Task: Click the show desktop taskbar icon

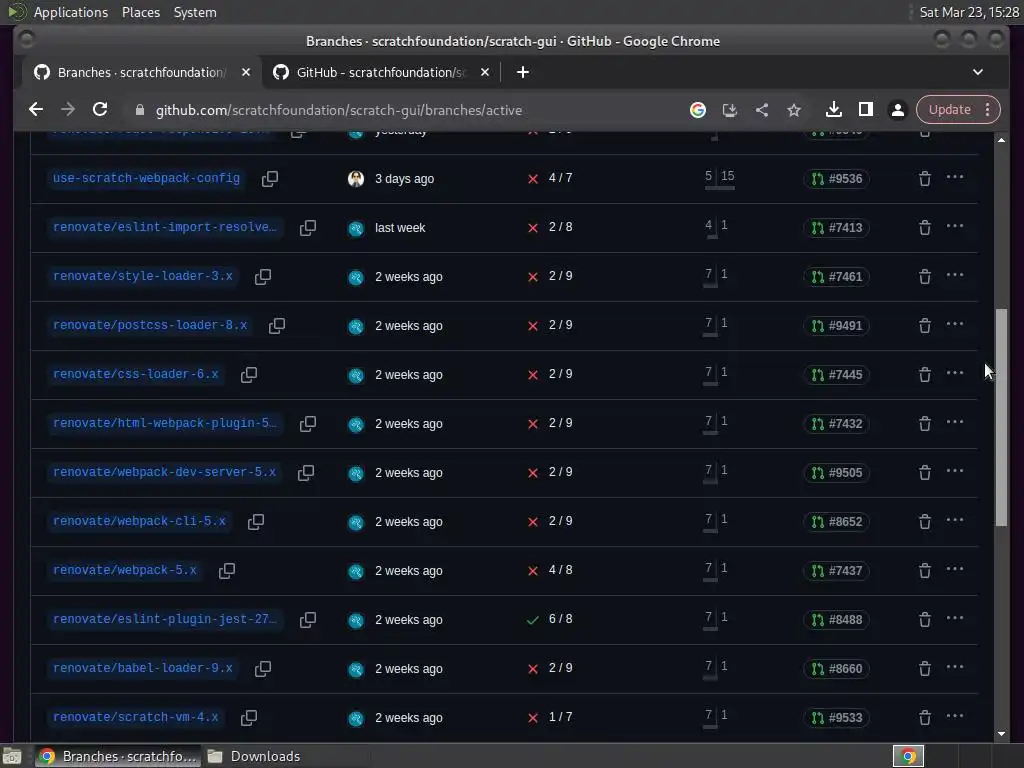Action: [12, 756]
